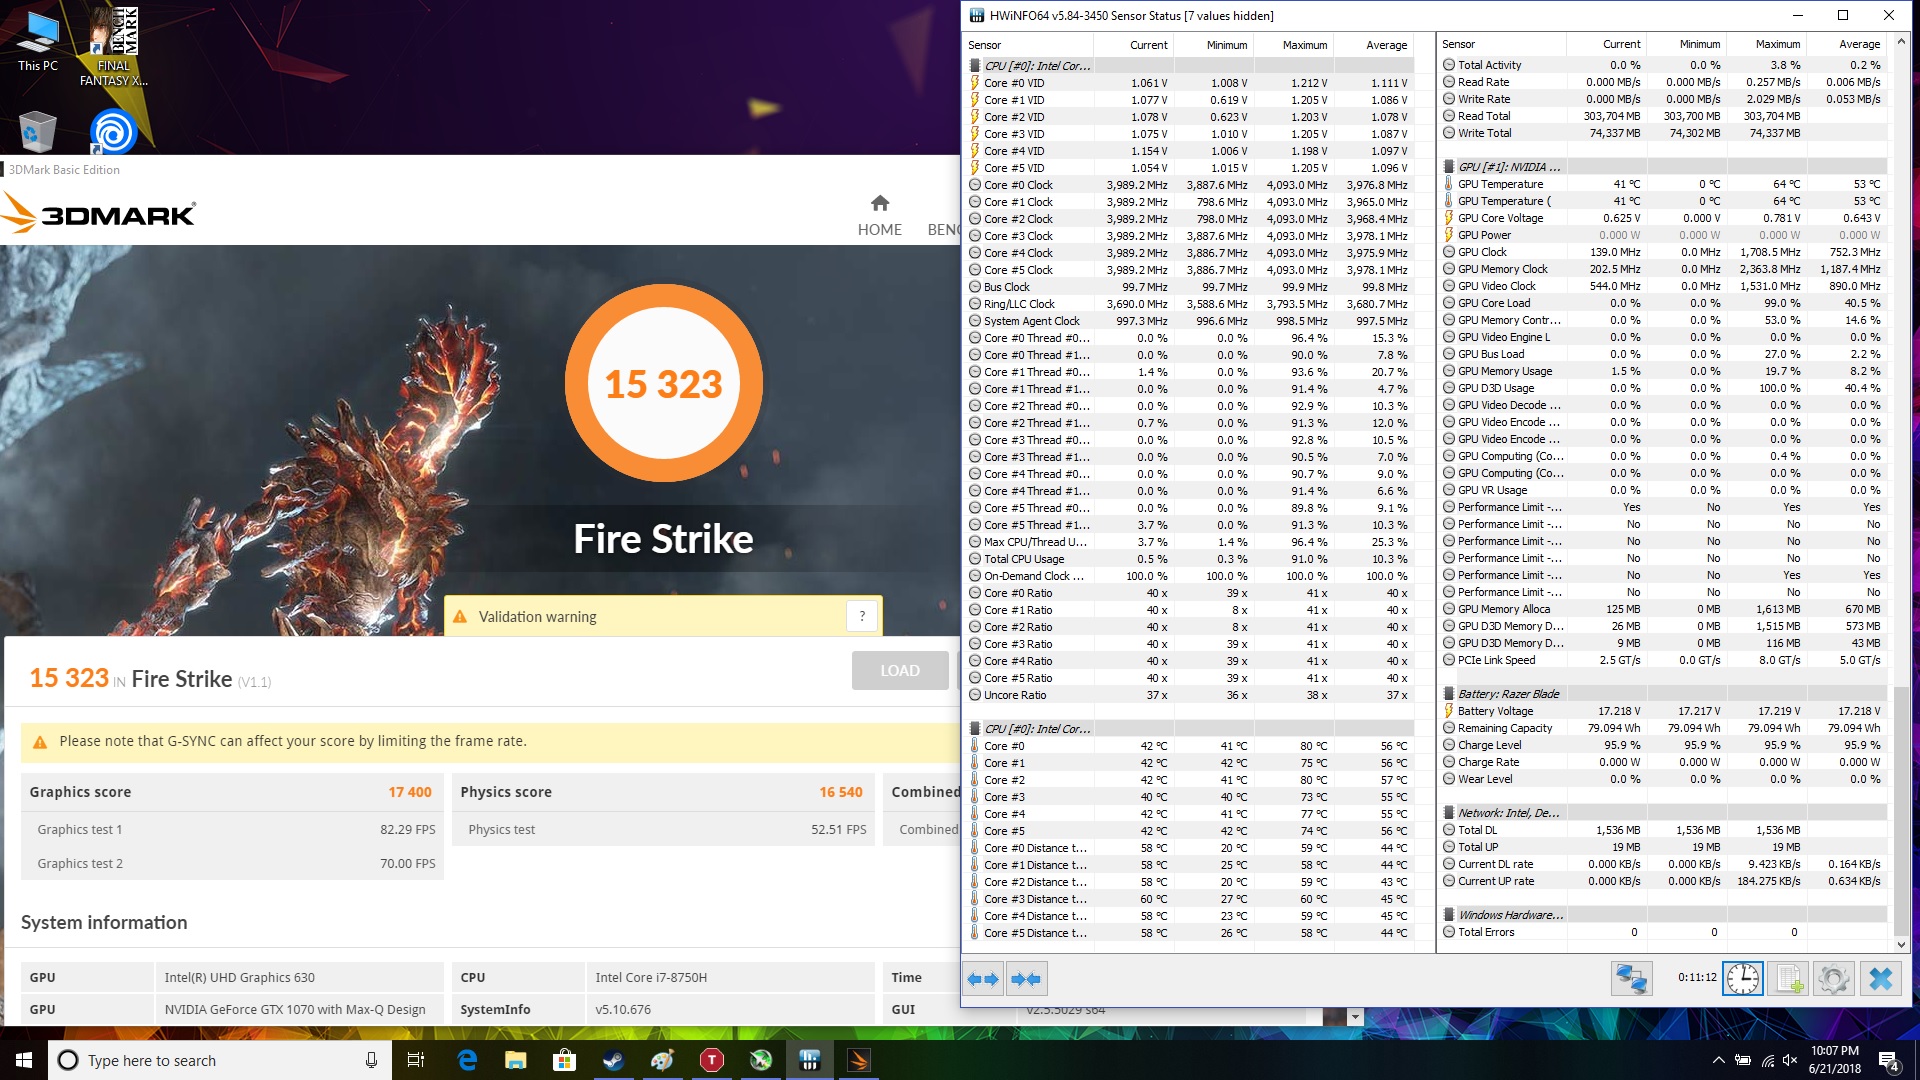This screenshot has height=1080, width=1920.
Task: Click the volume muted icon in the tray
Action: click(1790, 1060)
